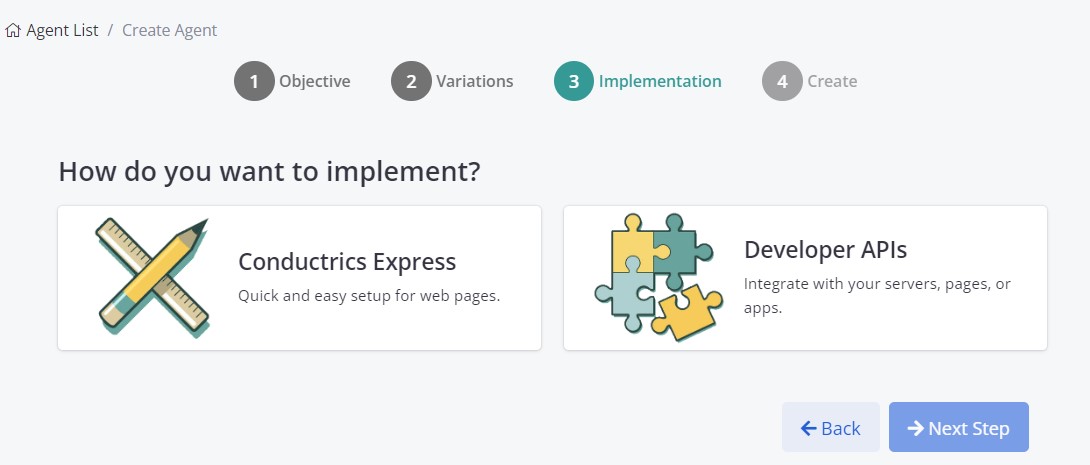The height and width of the screenshot is (465, 1090).
Task: Jump to the Create step label
Action: (x=832, y=81)
